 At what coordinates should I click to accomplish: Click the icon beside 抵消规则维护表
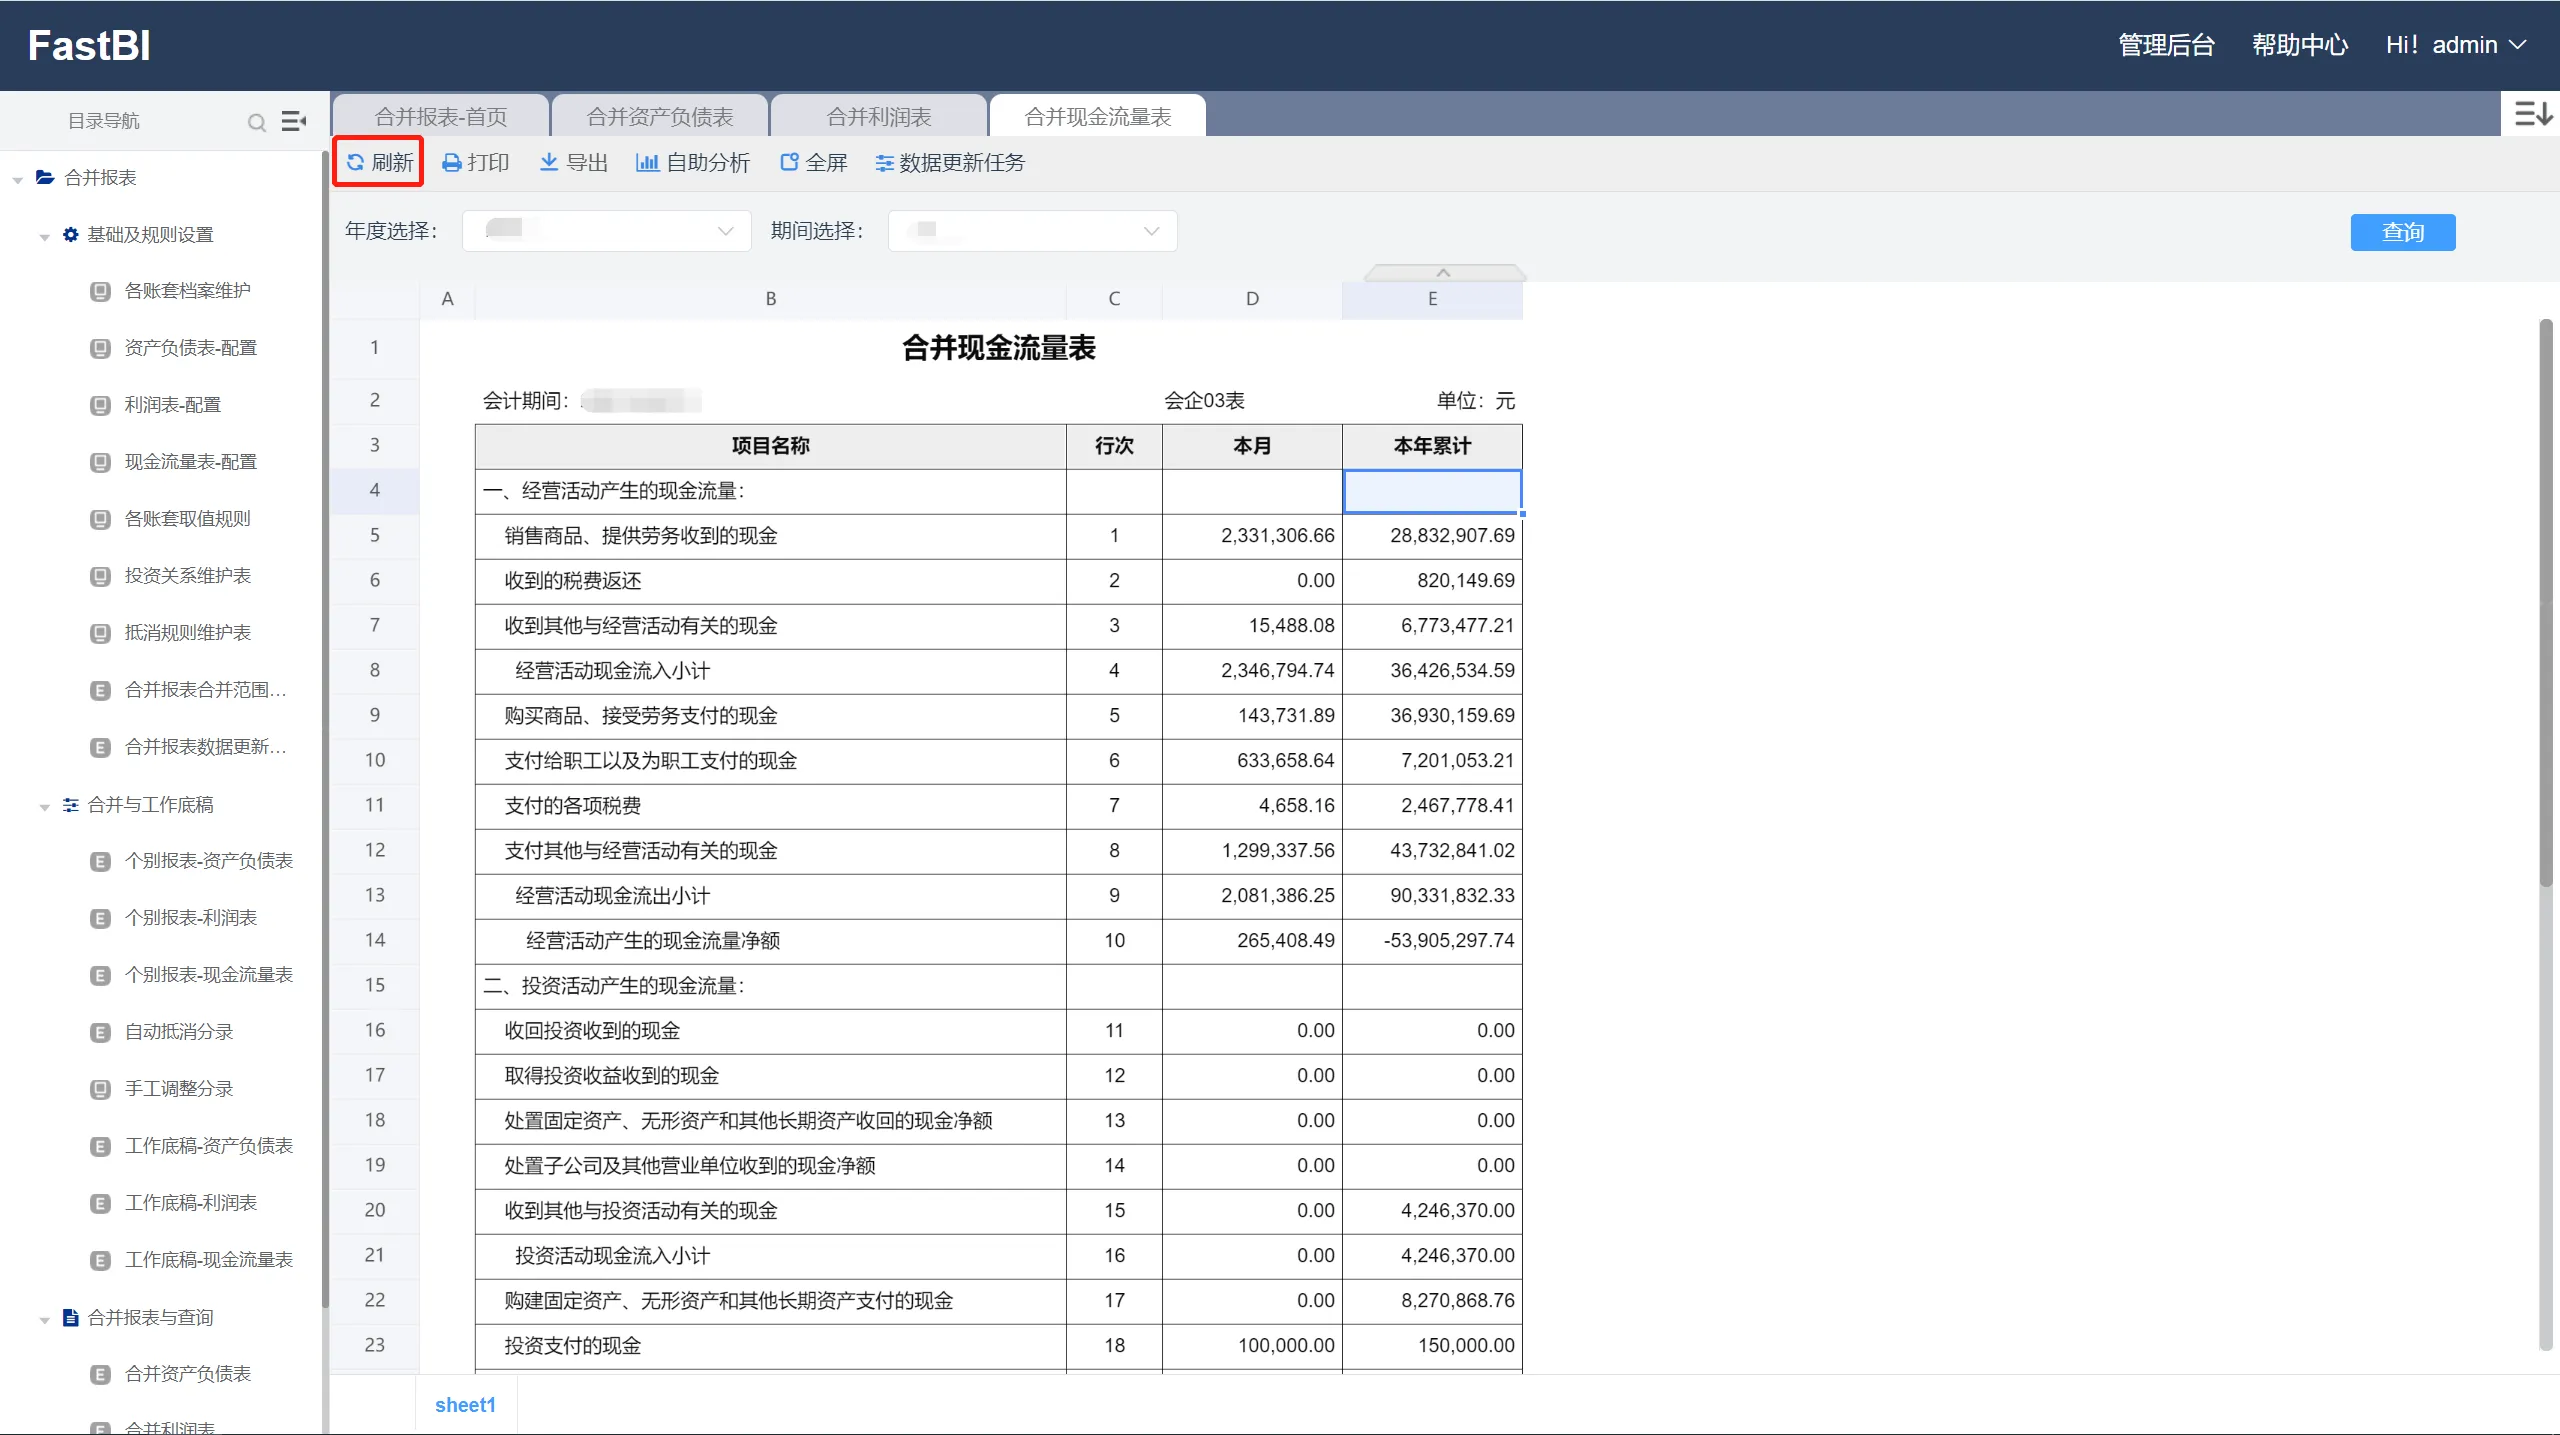coord(100,633)
